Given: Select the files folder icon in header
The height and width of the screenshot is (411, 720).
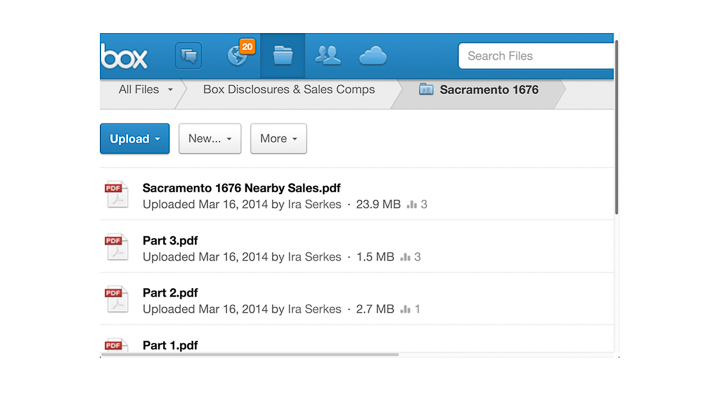Looking at the screenshot, I should pyautogui.click(x=282, y=56).
